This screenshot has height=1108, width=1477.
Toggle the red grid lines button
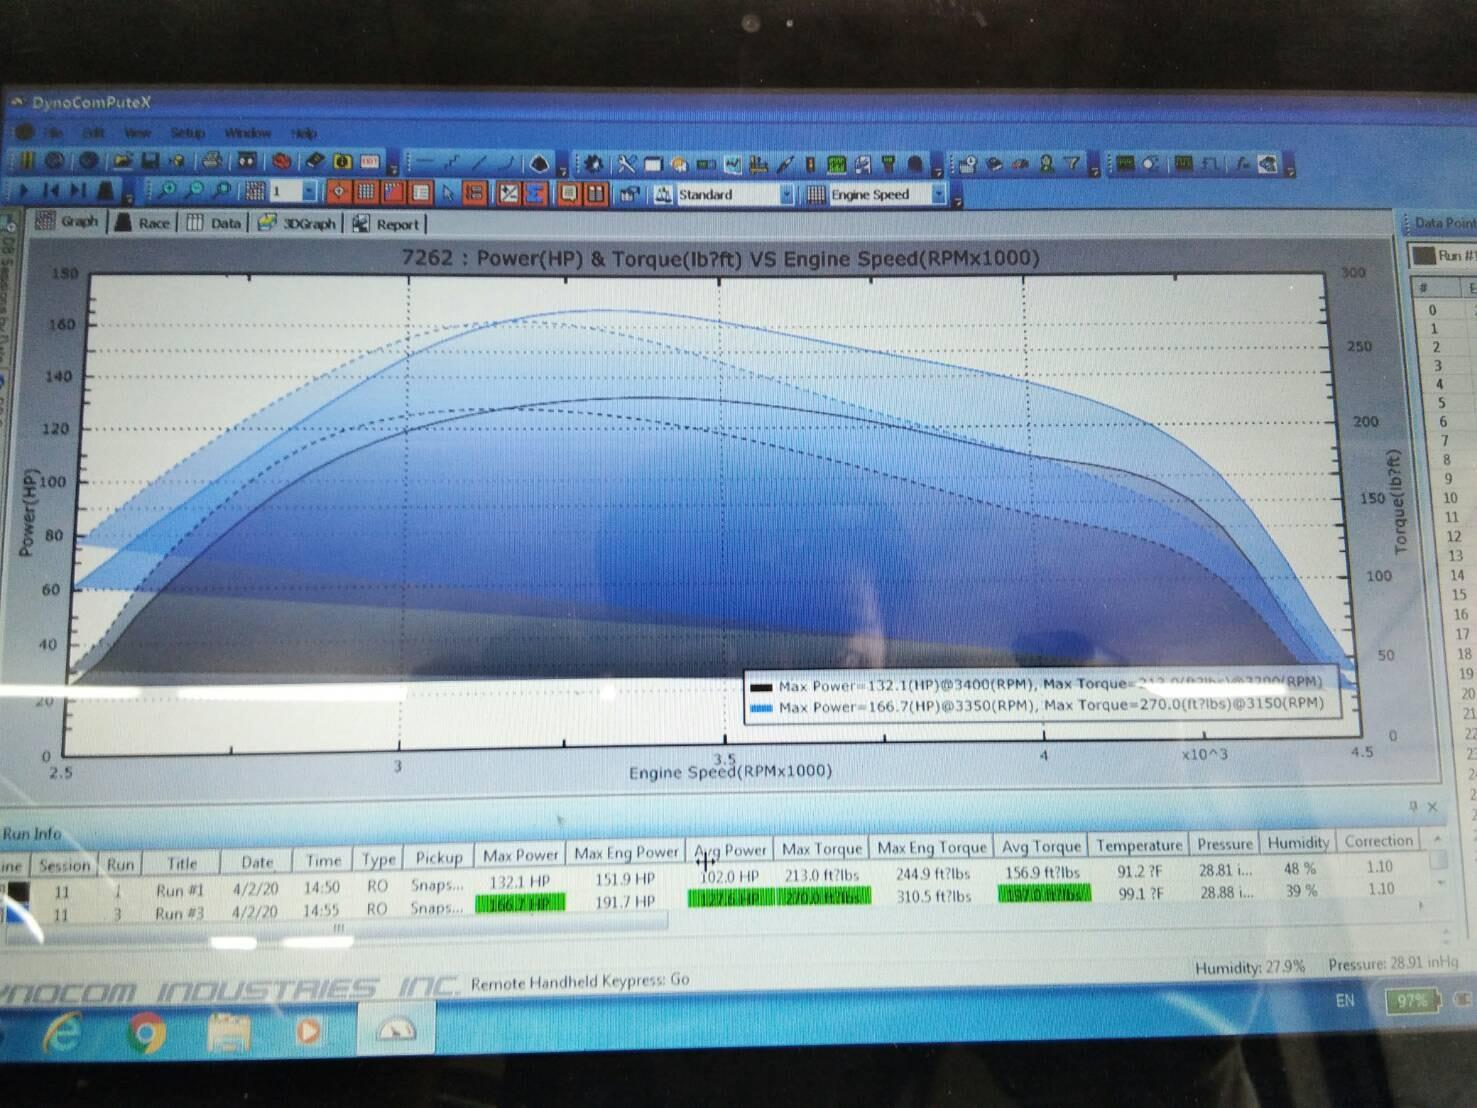[x=366, y=192]
